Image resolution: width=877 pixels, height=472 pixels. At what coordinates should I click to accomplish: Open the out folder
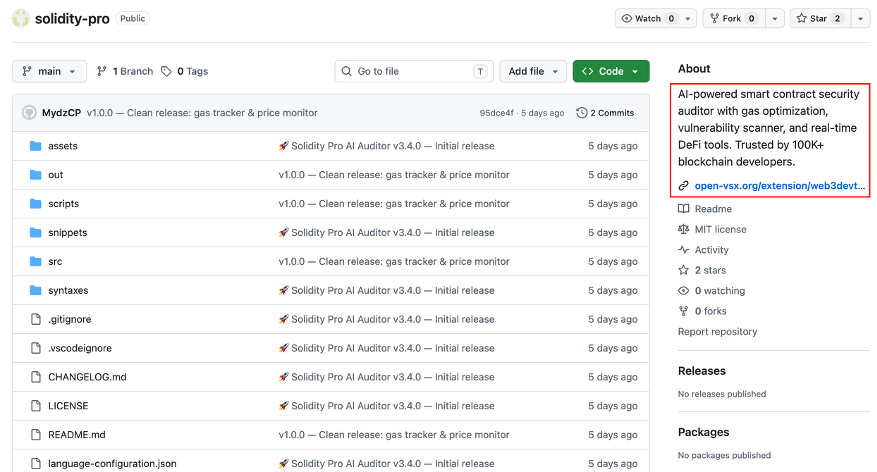coord(55,174)
